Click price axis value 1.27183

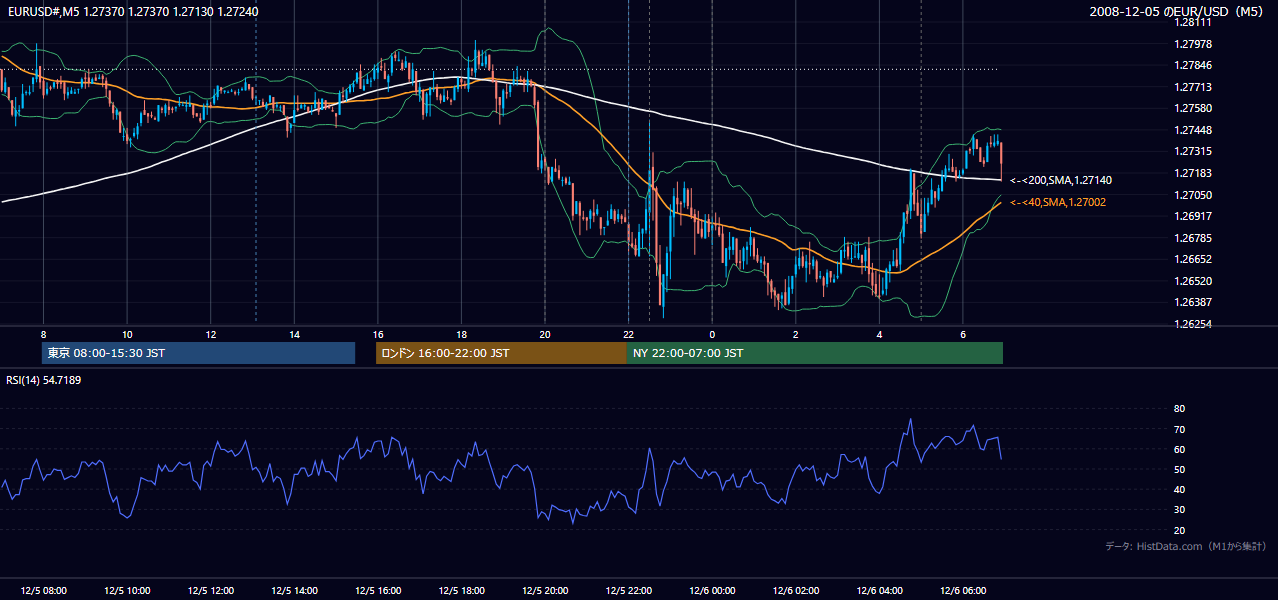[1193, 173]
